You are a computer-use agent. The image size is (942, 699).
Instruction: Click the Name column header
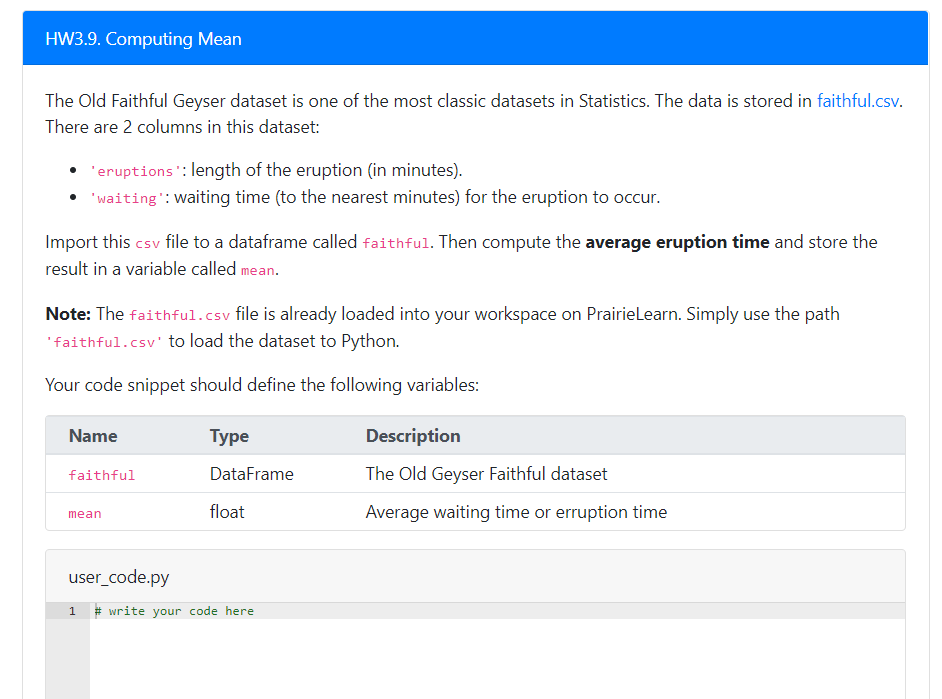[92, 436]
